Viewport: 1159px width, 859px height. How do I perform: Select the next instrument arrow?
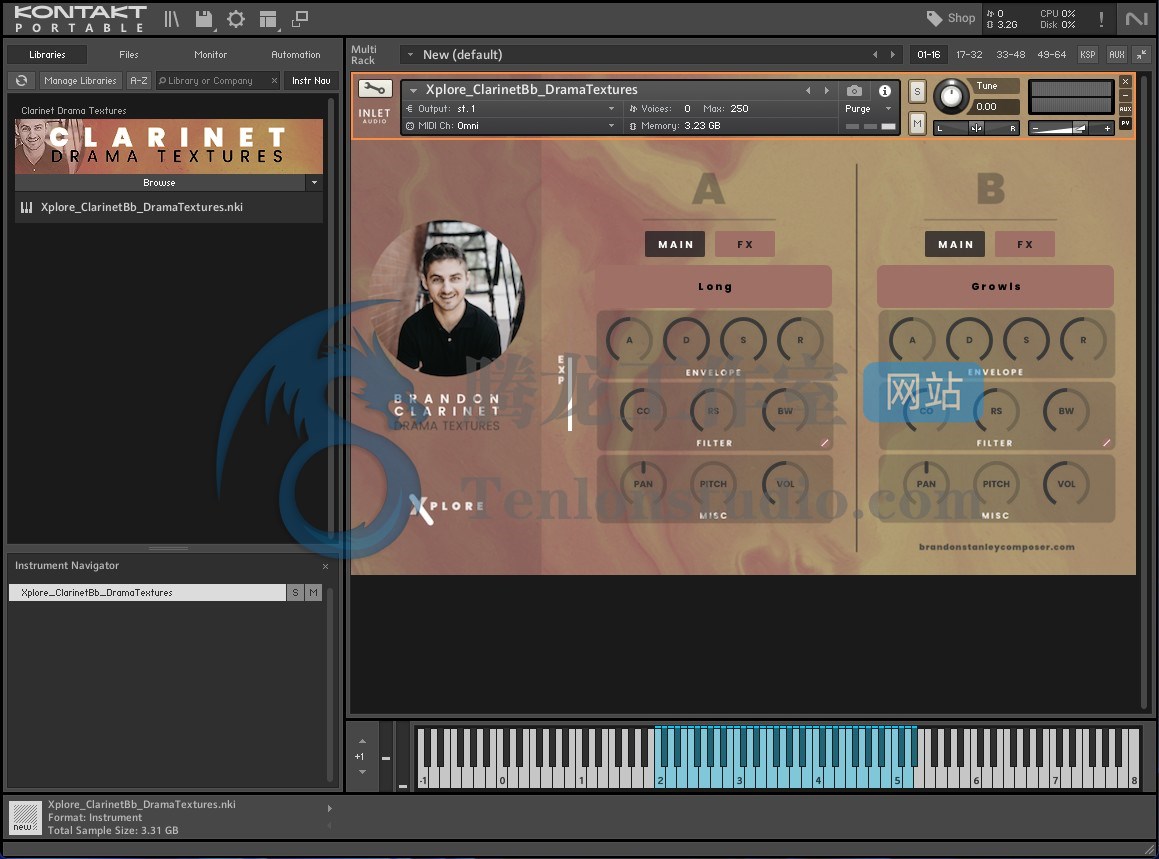coord(826,90)
